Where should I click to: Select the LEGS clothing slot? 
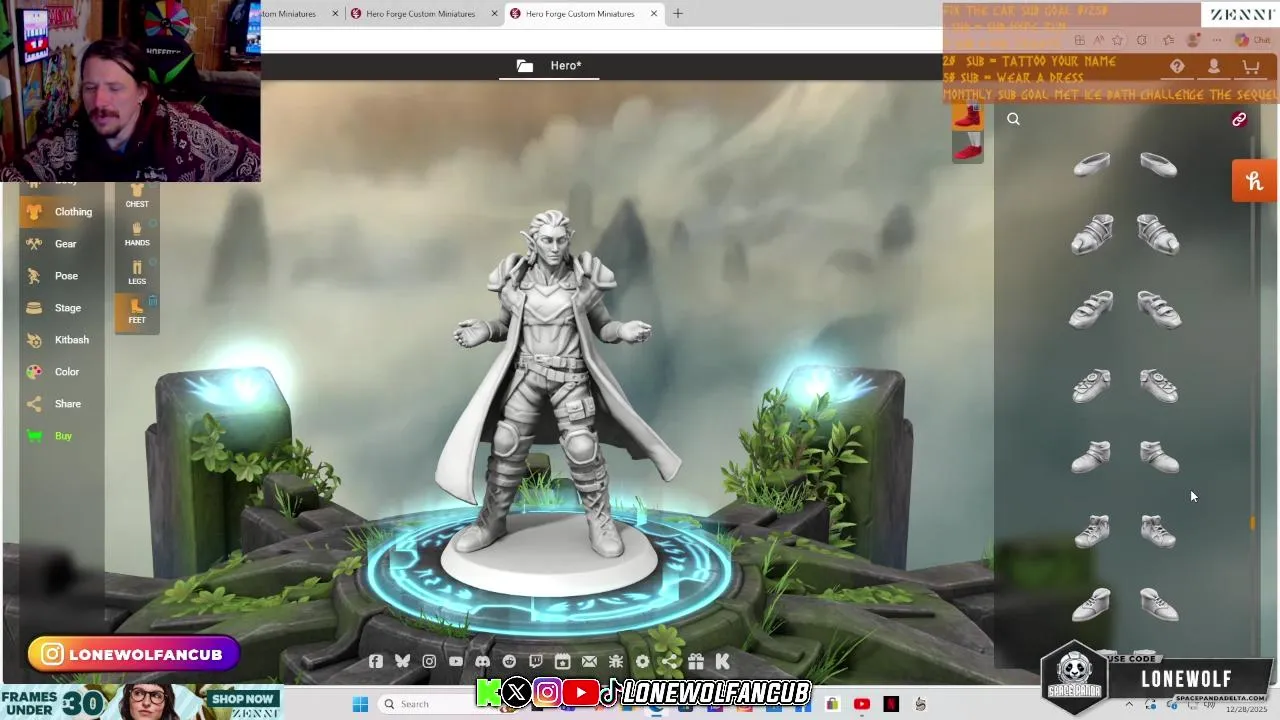[x=137, y=272]
